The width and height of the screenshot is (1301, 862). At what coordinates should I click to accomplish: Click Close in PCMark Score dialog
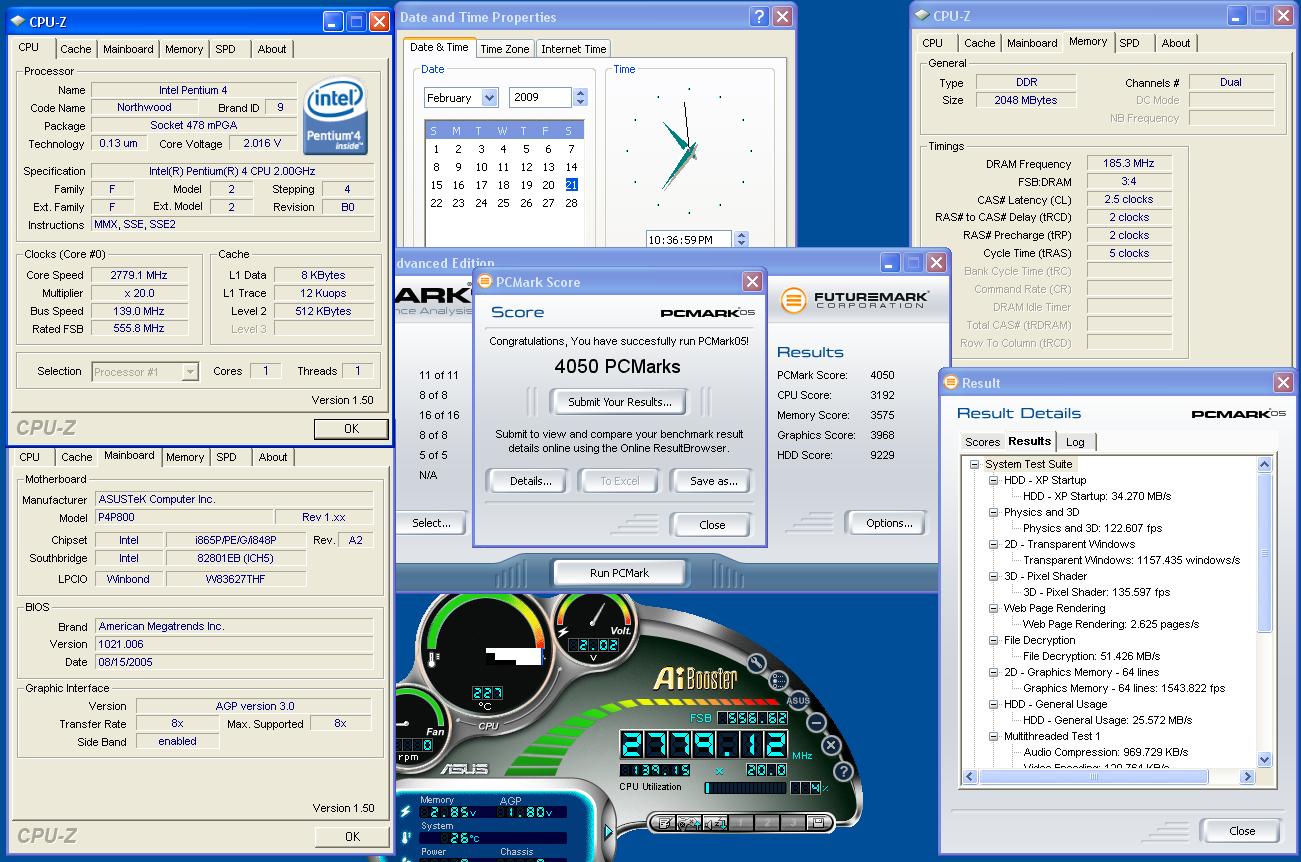(712, 525)
